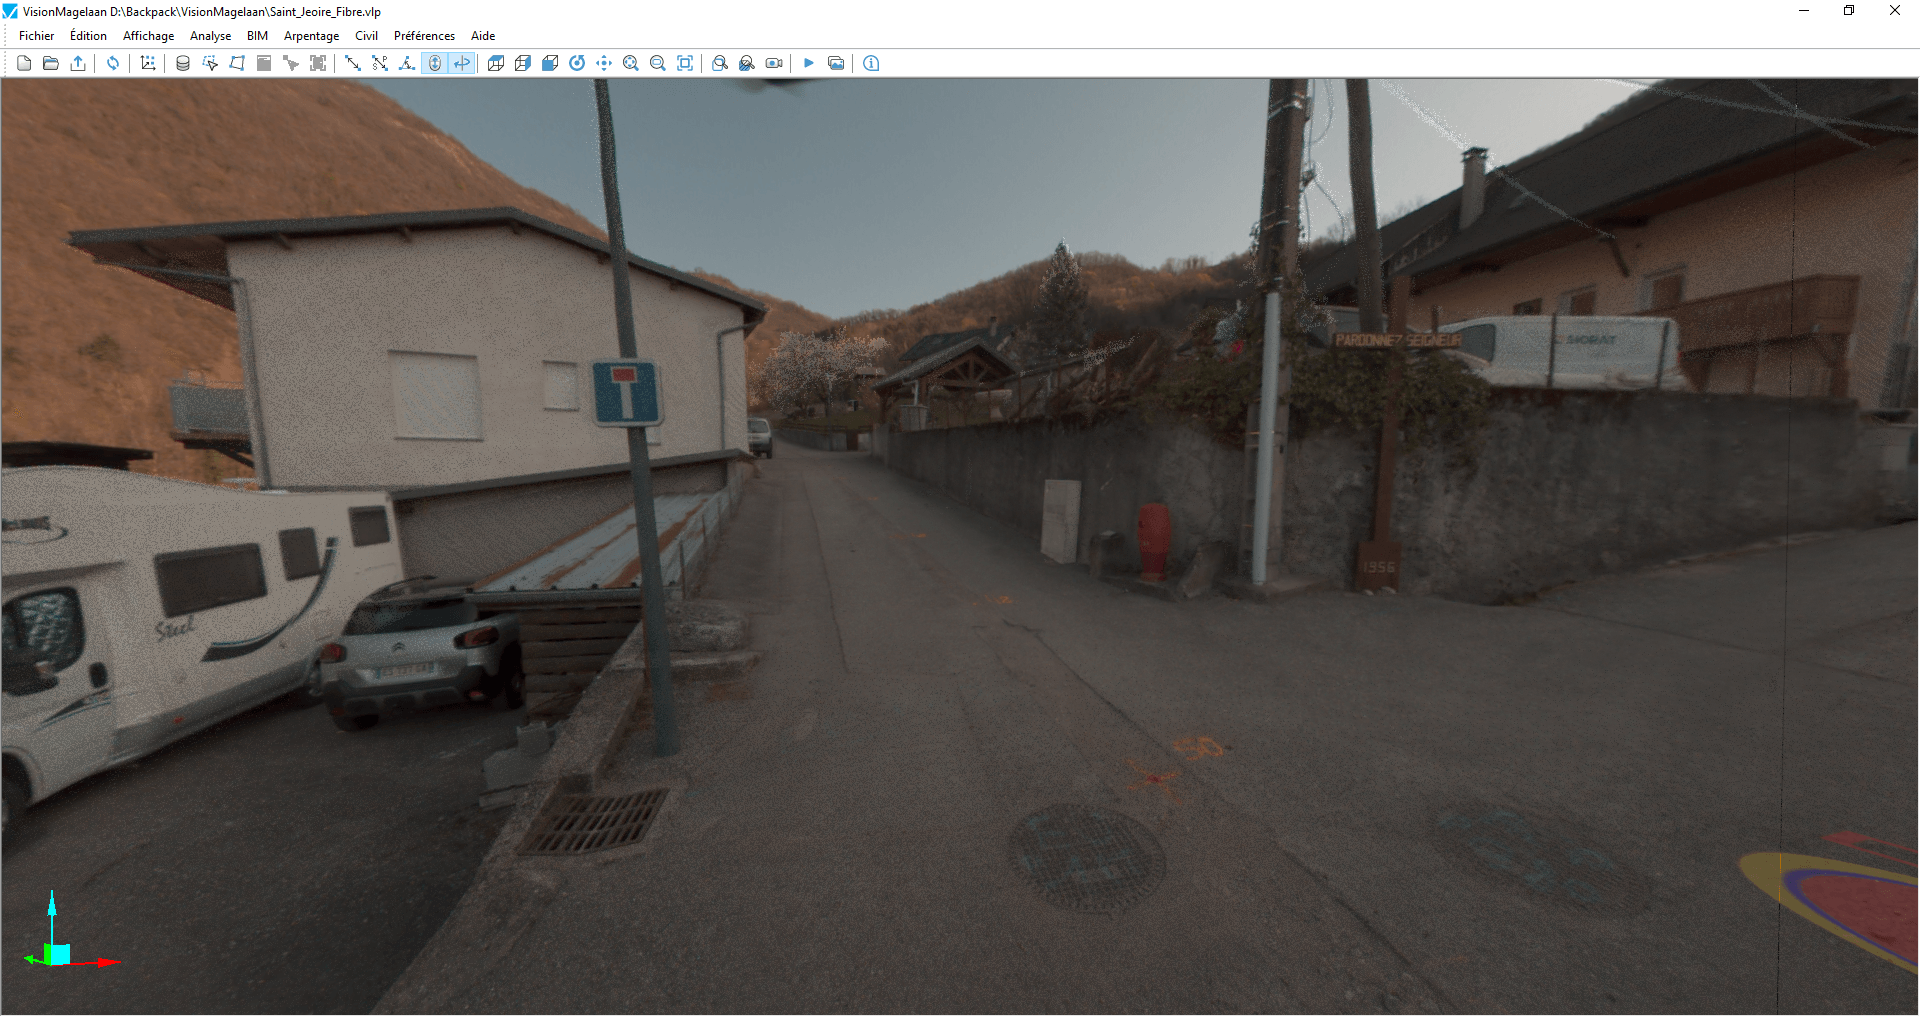The width and height of the screenshot is (1920, 1017).
Task: Select the angle measurement tool
Action: pyautogui.click(x=407, y=63)
